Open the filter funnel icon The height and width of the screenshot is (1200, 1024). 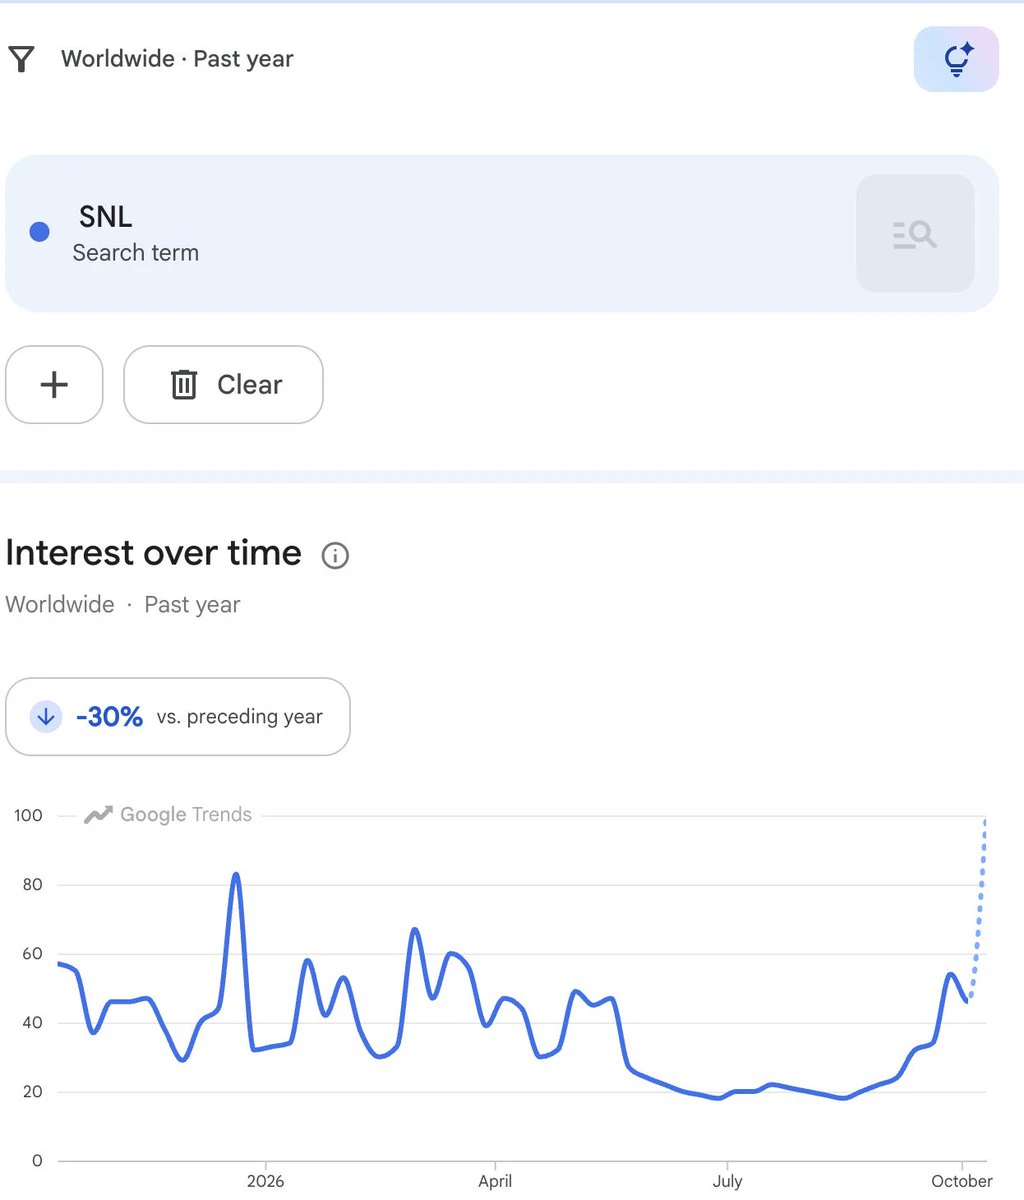[x=21, y=59]
